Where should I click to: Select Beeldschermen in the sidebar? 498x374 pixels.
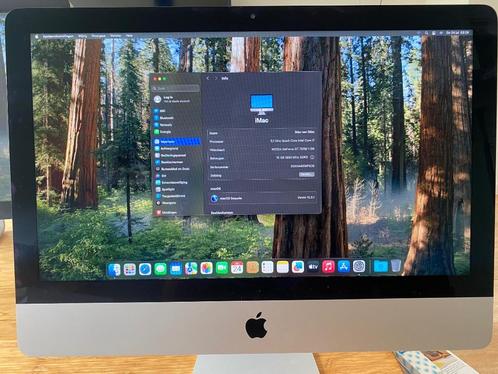pyautogui.click(x=176, y=162)
